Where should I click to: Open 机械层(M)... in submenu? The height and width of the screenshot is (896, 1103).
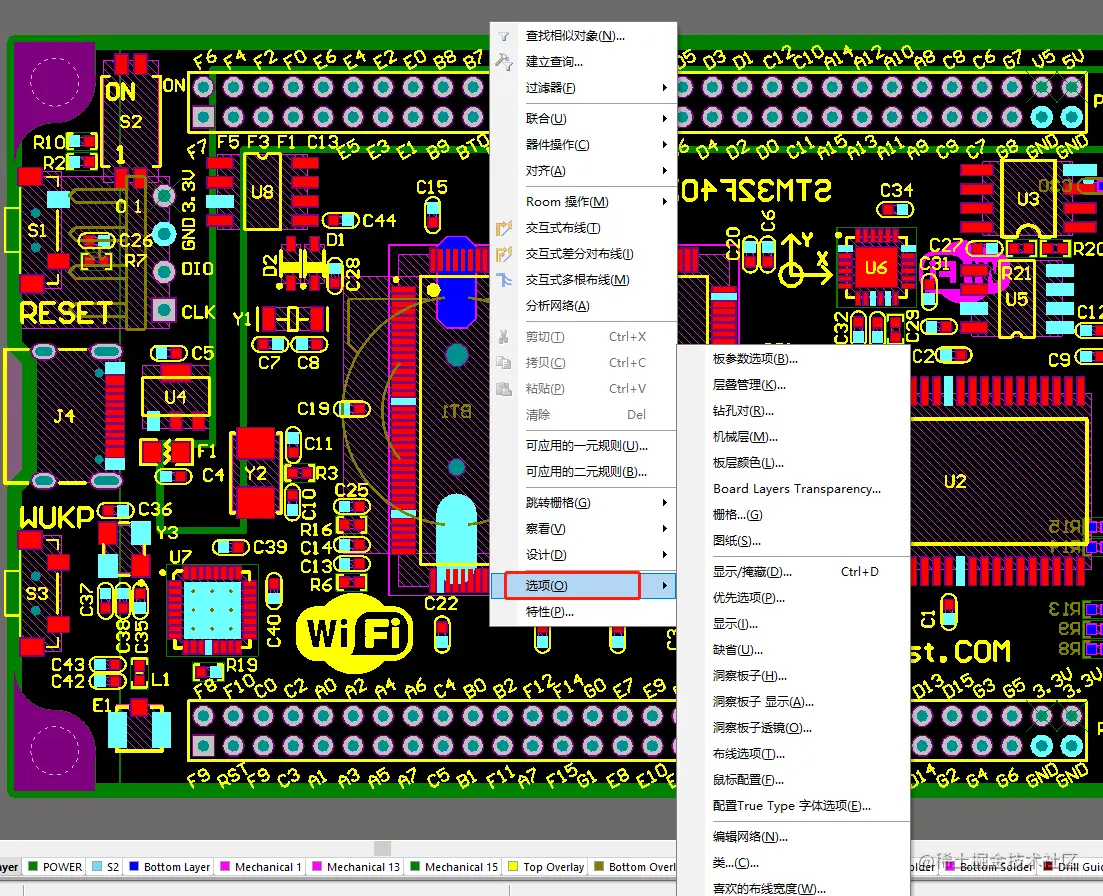coord(793,437)
